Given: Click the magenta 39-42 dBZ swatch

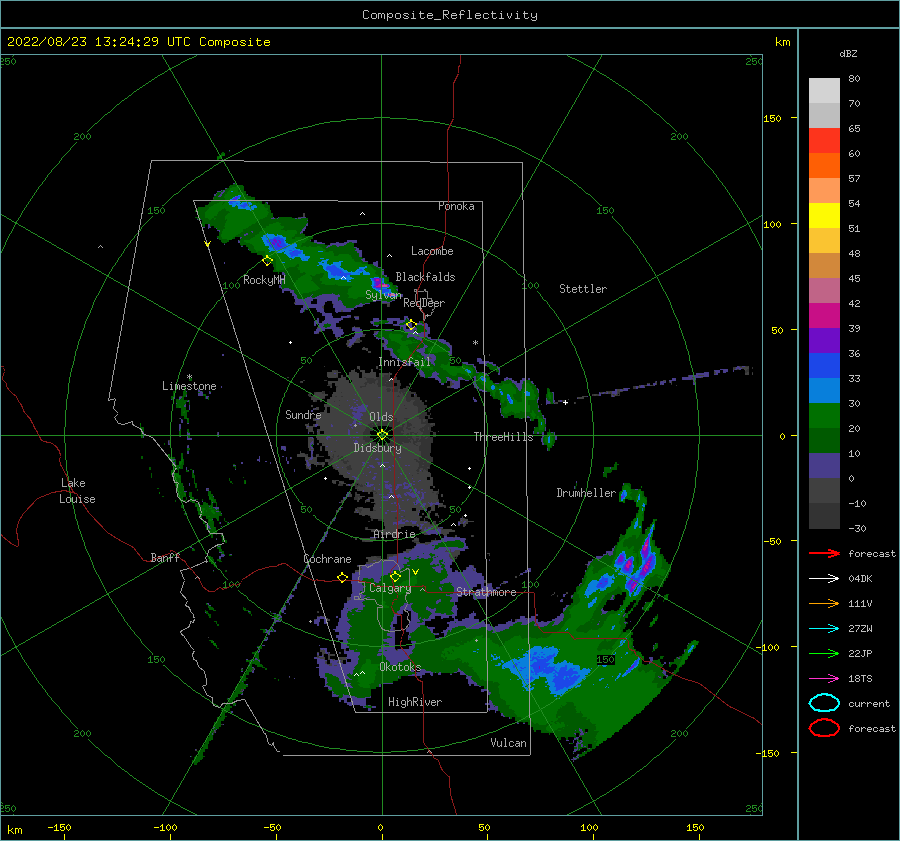Looking at the screenshot, I should pyautogui.click(x=824, y=316).
